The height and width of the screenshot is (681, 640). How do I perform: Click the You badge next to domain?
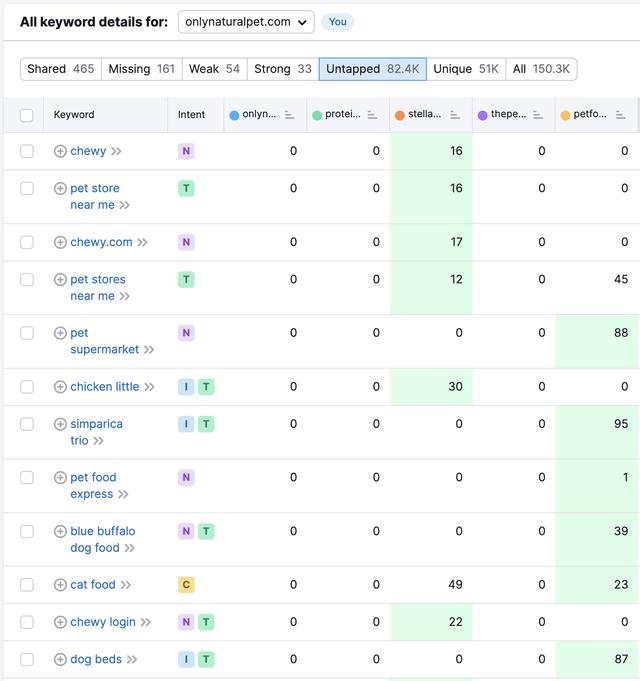click(337, 22)
